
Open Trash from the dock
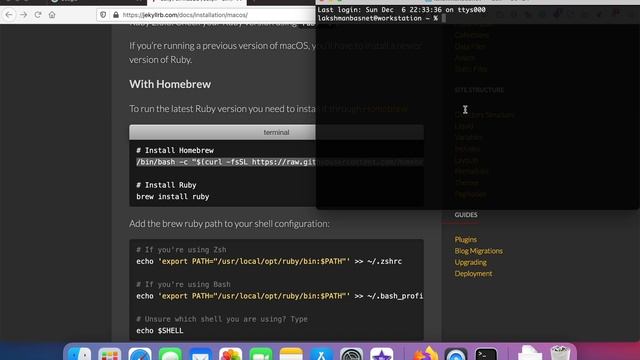560,353
